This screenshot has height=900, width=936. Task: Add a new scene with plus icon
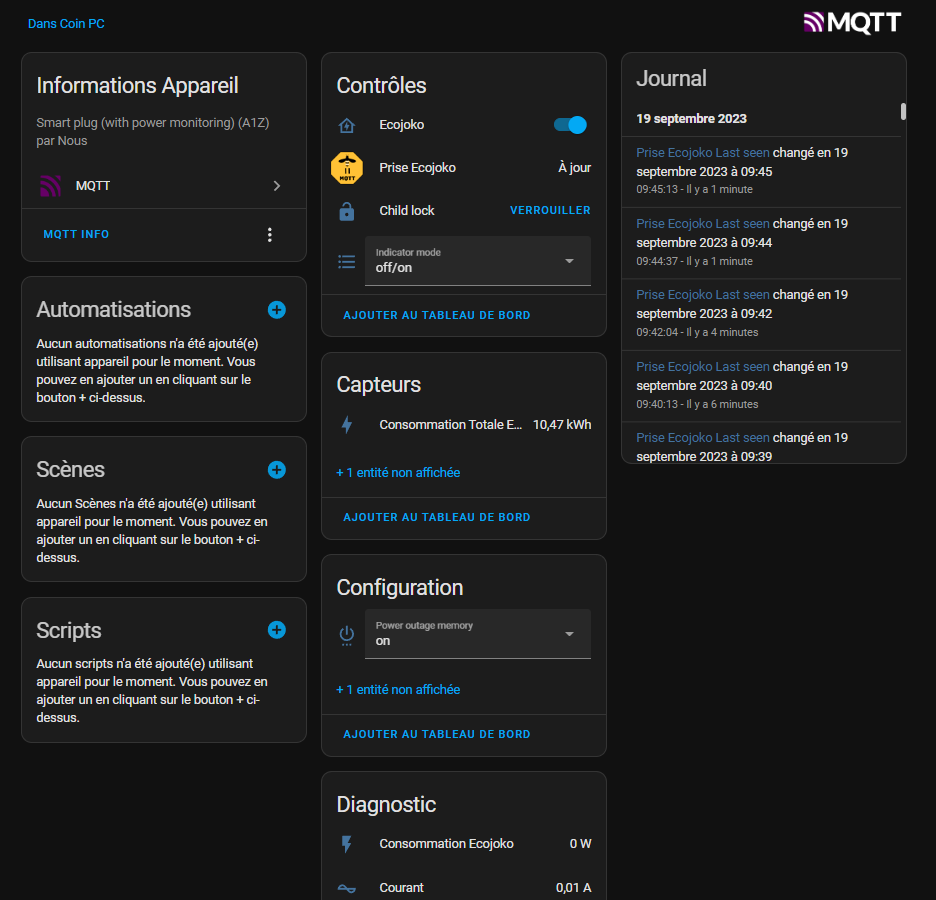click(276, 470)
